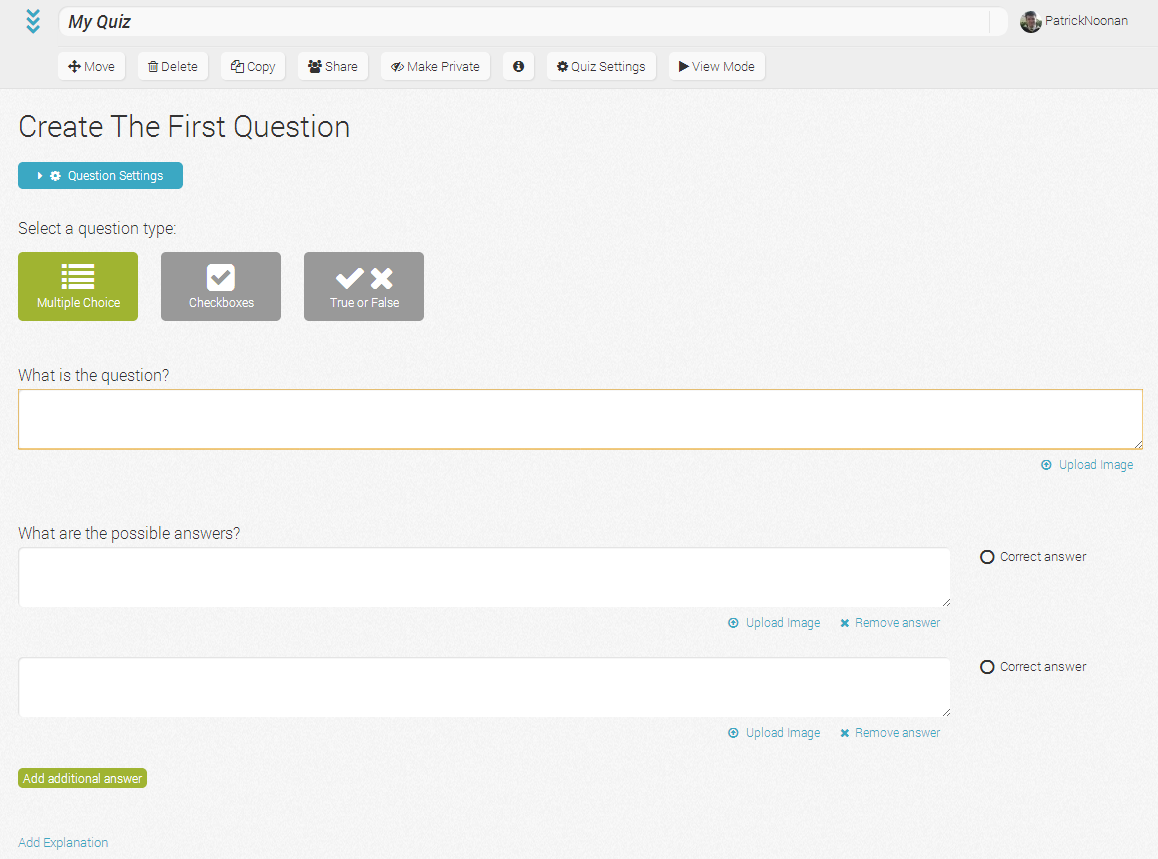Click the question text input area
The height and width of the screenshot is (859, 1158).
click(x=580, y=419)
